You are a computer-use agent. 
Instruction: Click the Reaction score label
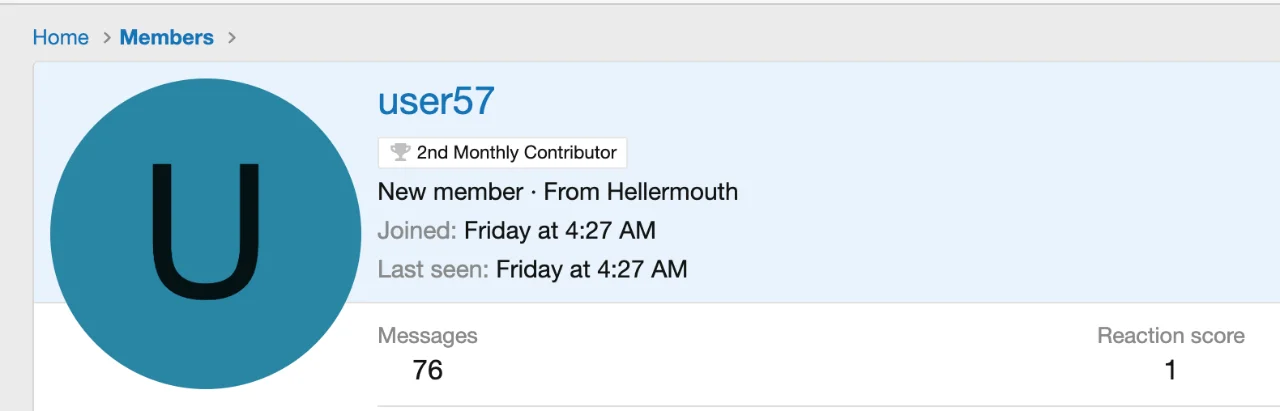1170,336
